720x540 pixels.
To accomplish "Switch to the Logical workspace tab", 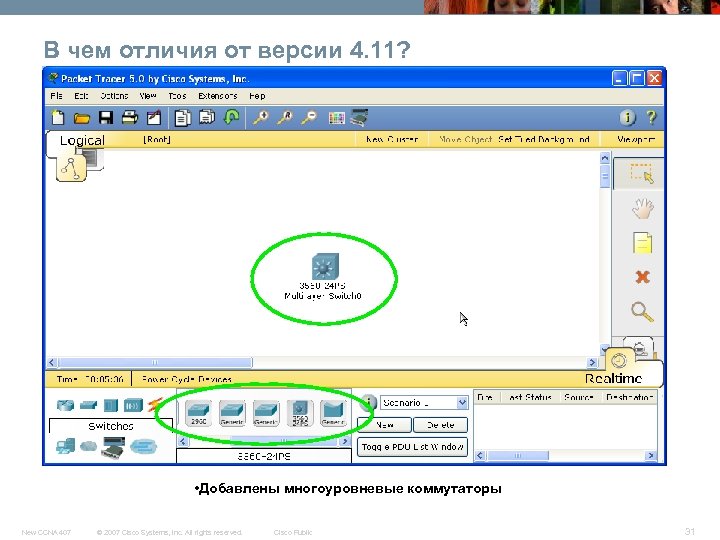I will pyautogui.click(x=82, y=141).
